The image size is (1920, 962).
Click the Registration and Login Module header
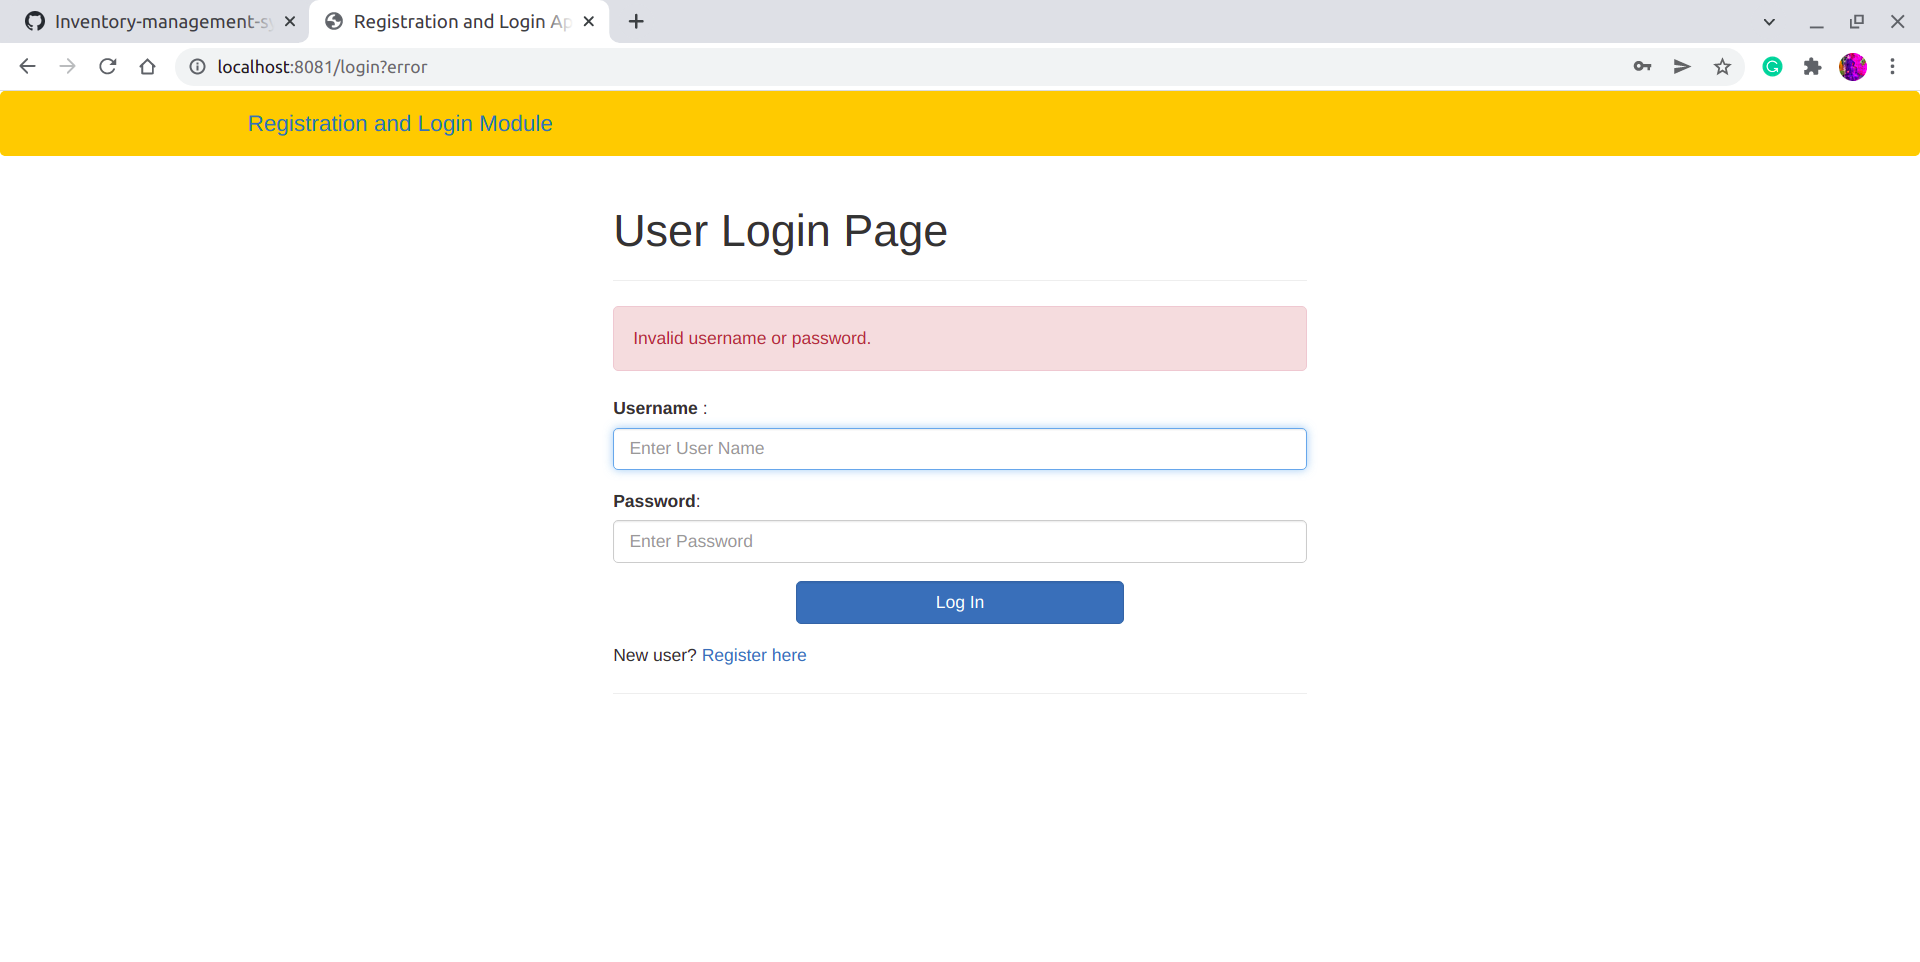tap(400, 123)
